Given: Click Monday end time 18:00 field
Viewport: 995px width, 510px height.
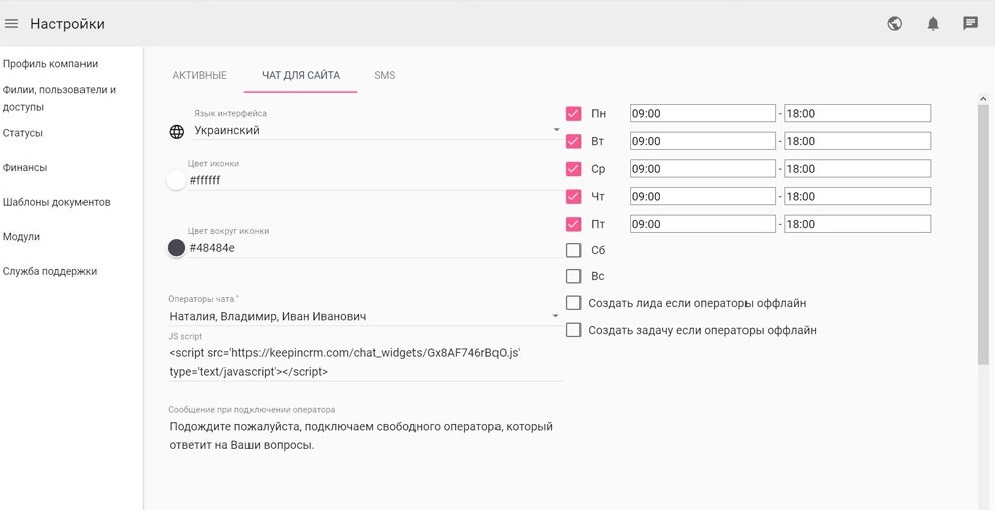Looking at the screenshot, I should 857,114.
